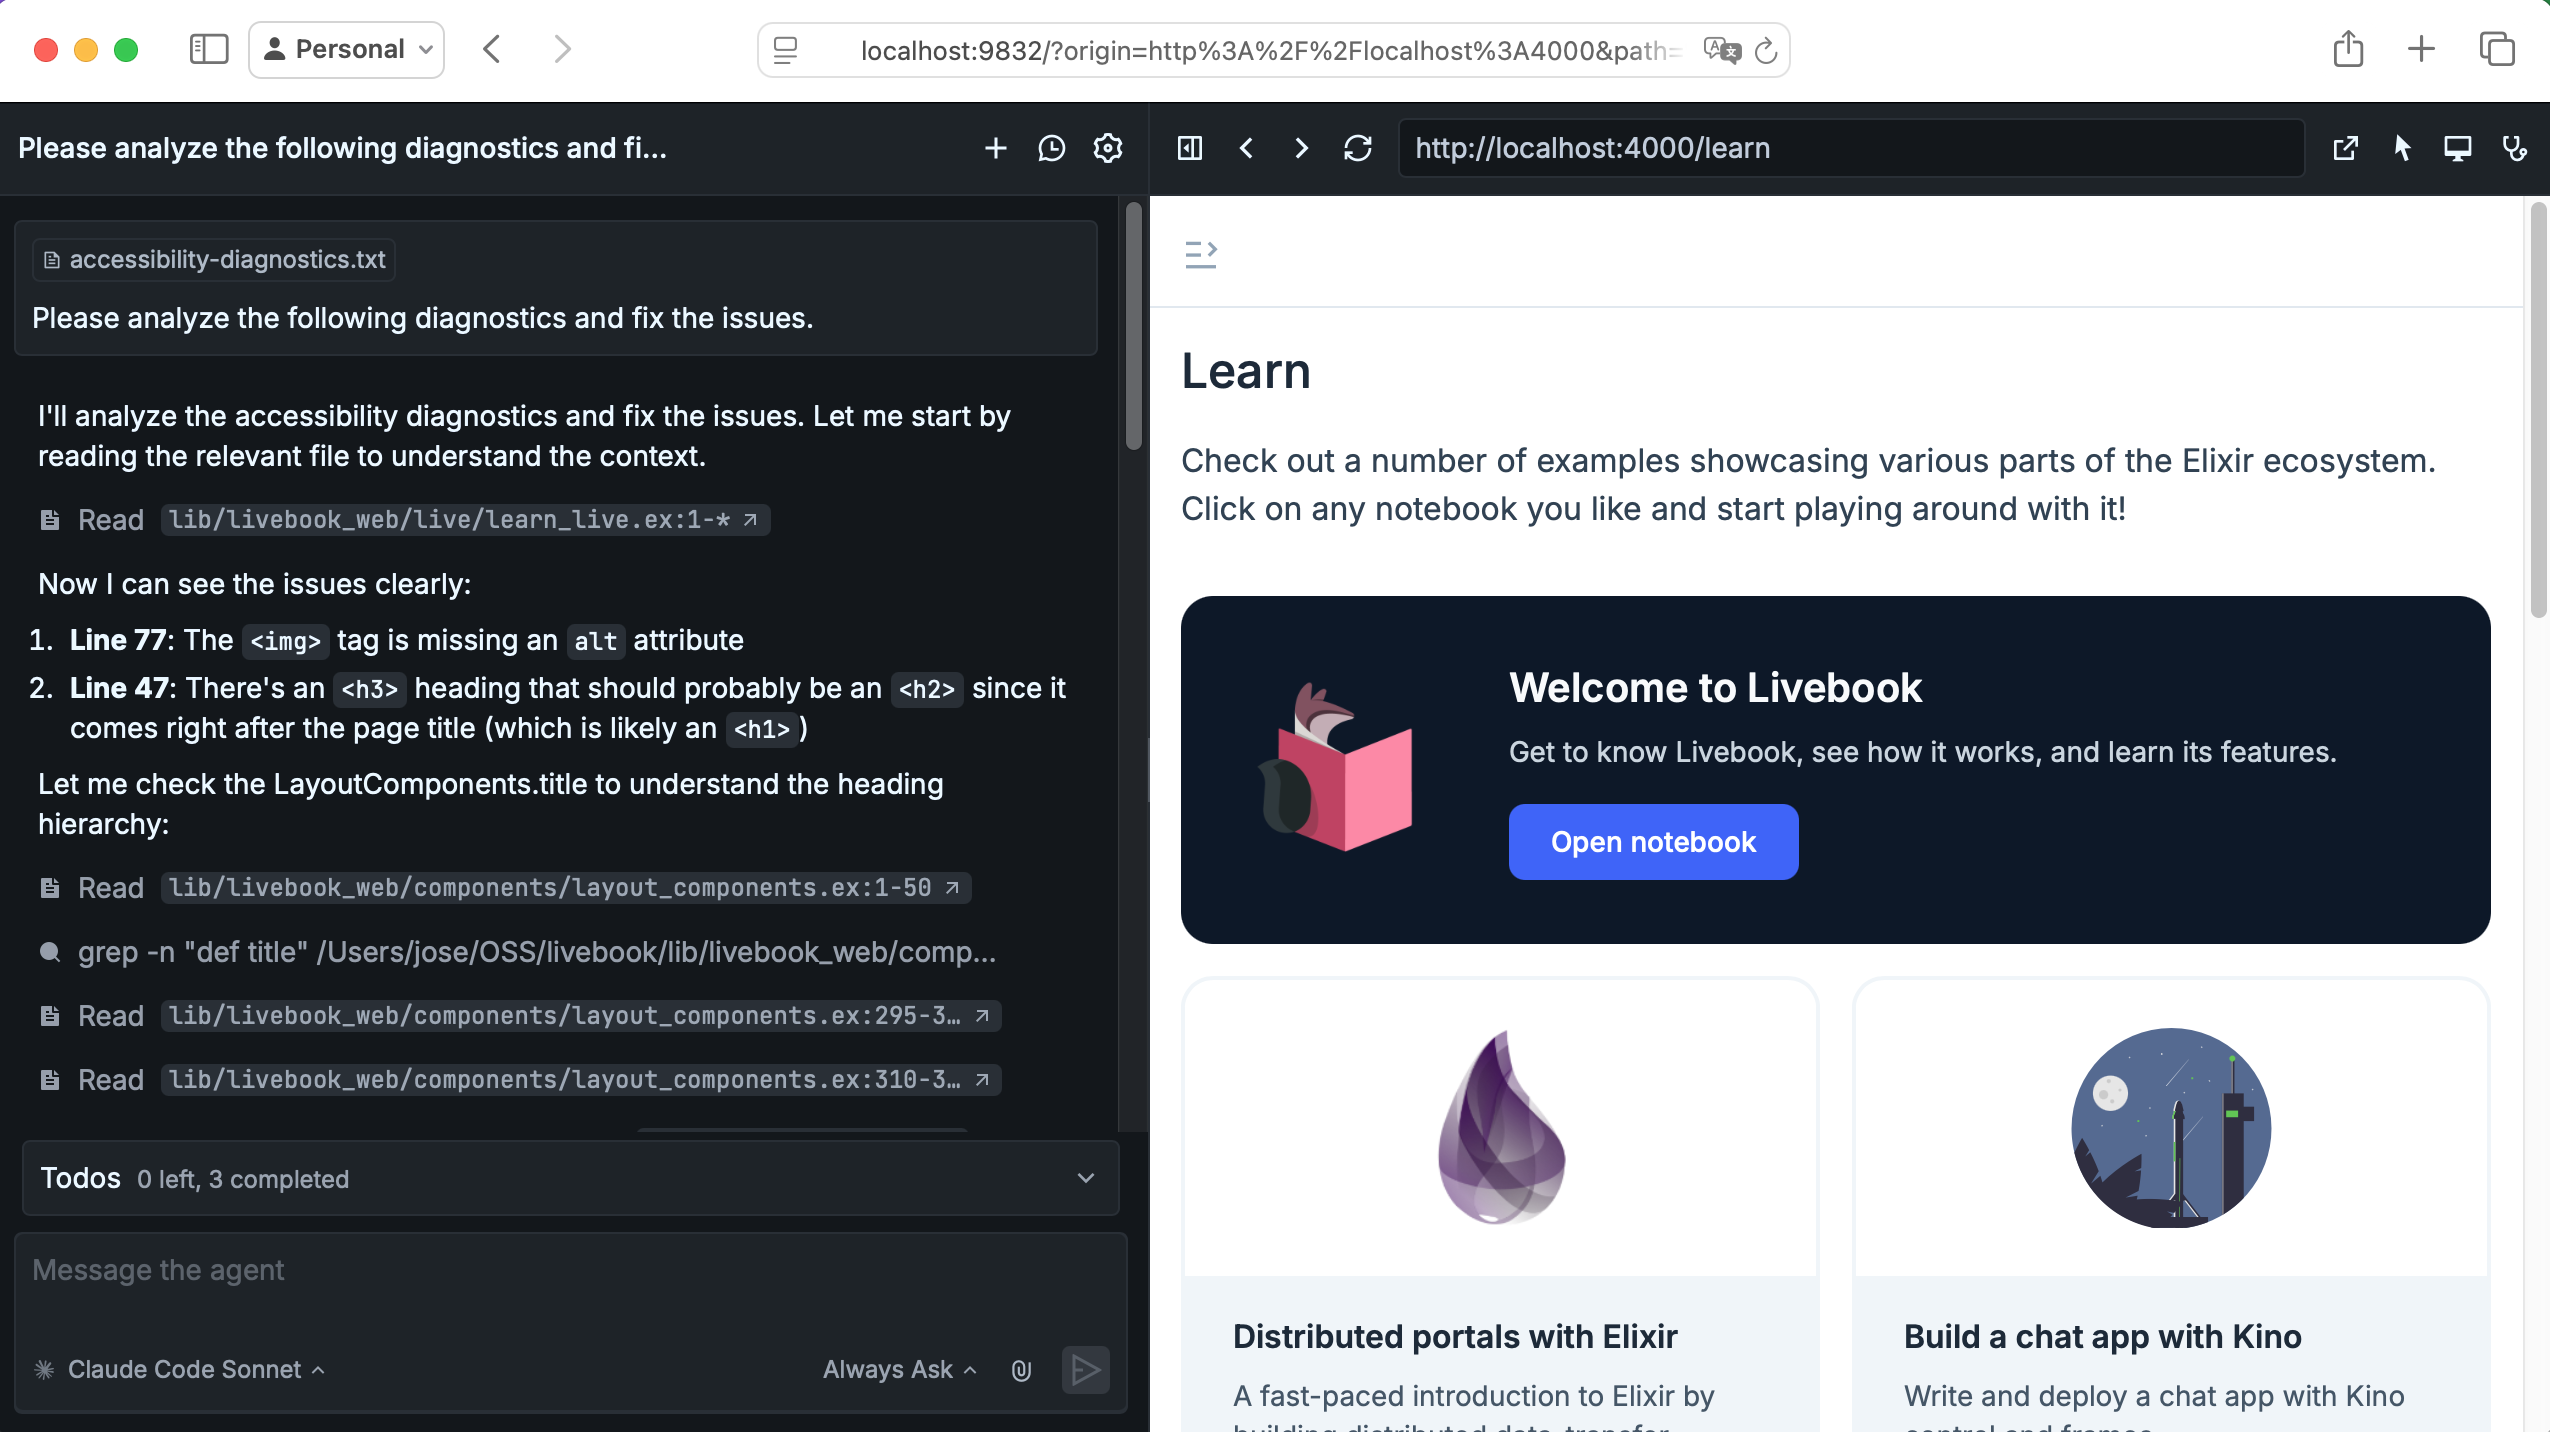This screenshot has height=1432, width=2550.
Task: Click the preview page scrollbar
Action: click(2539, 410)
